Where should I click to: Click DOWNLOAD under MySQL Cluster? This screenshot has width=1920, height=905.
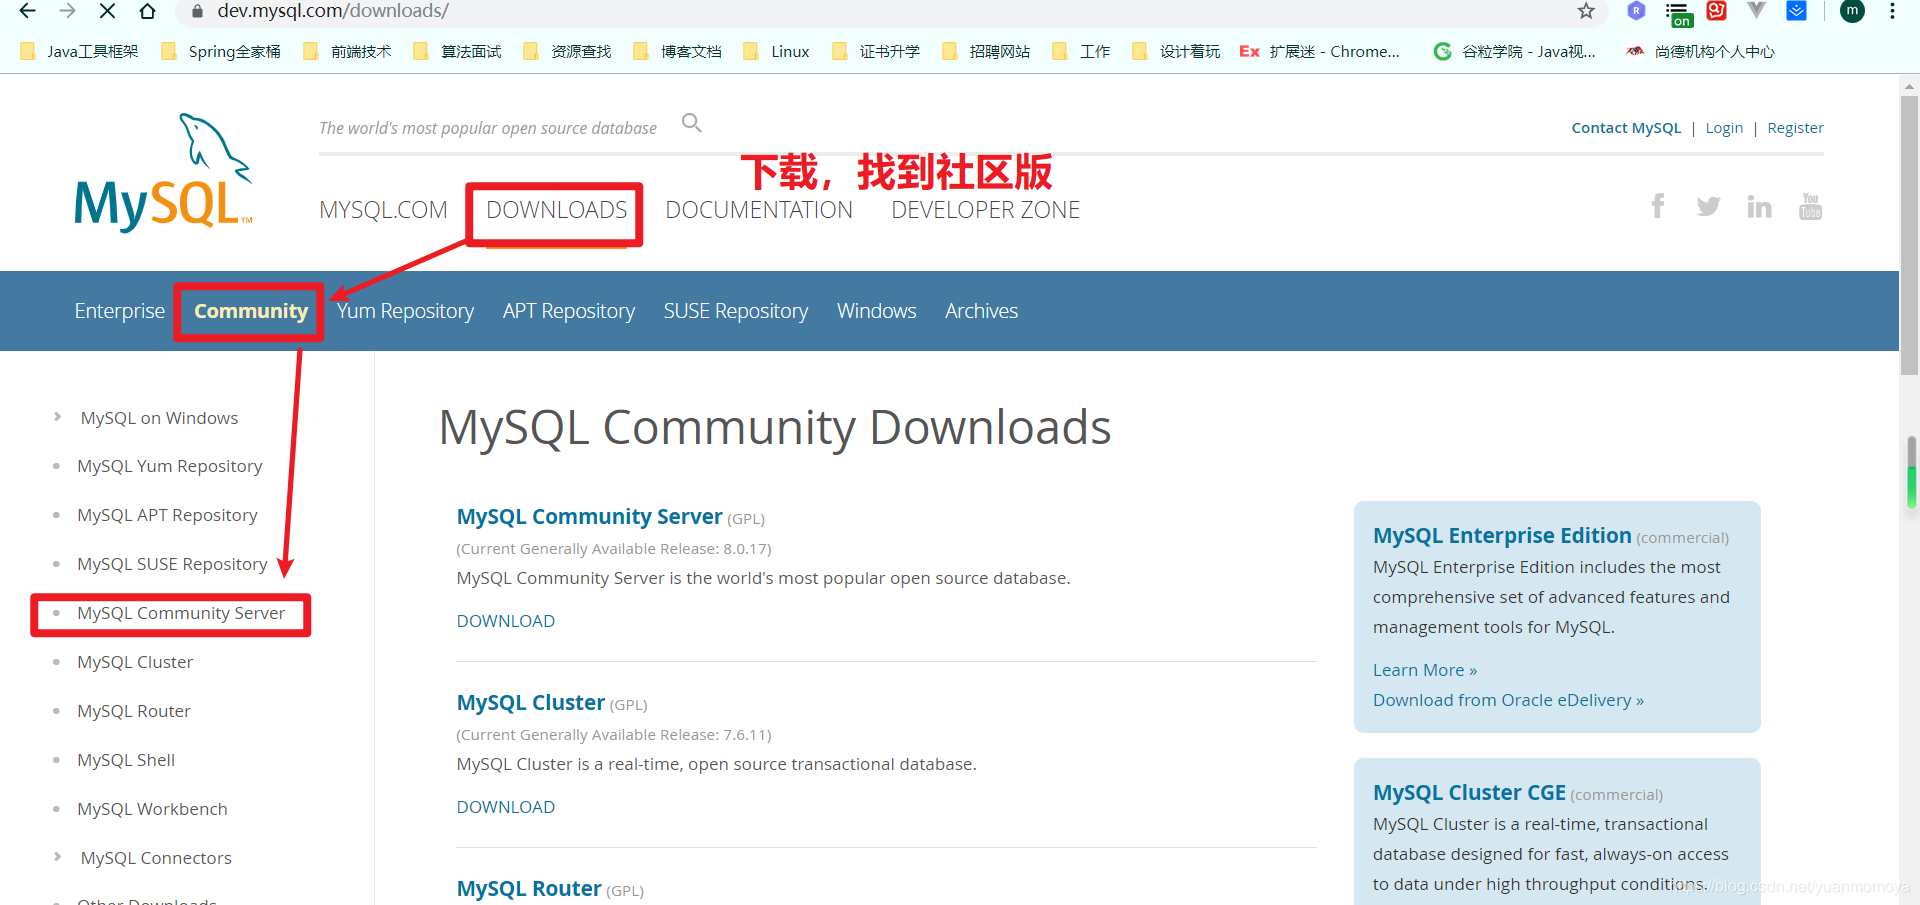coord(506,807)
